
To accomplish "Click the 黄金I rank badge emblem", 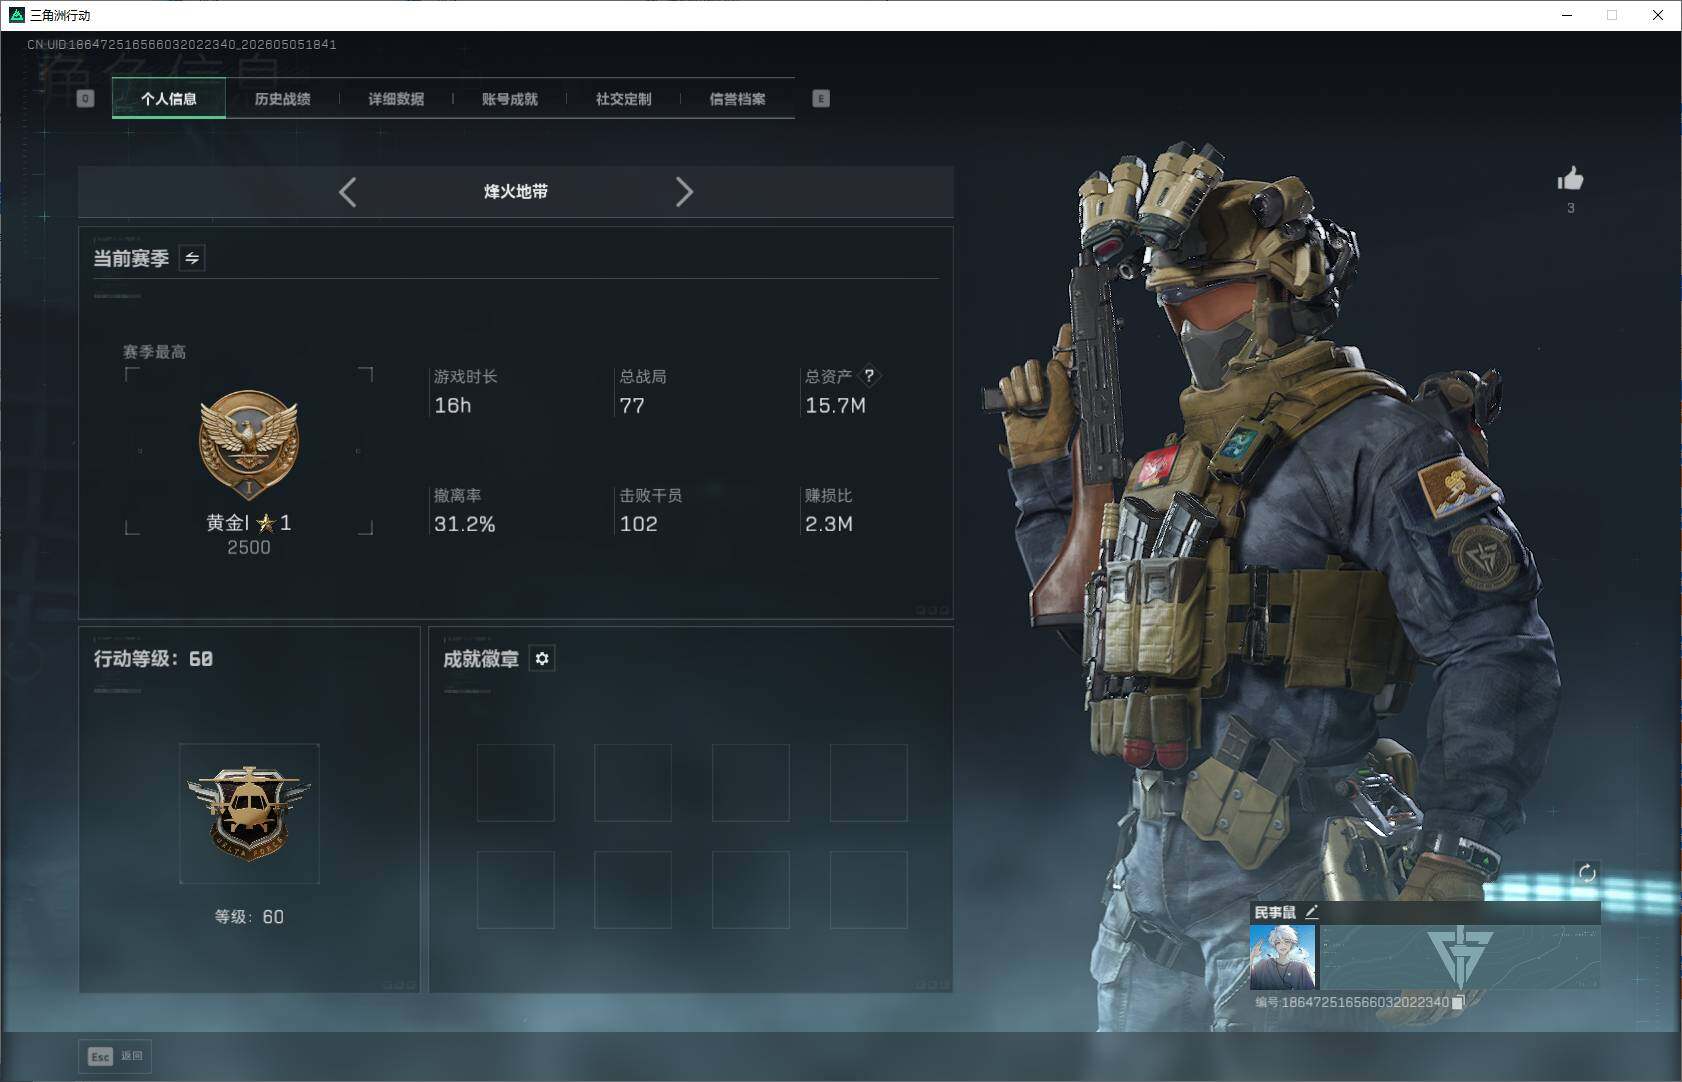I will click(x=249, y=445).
